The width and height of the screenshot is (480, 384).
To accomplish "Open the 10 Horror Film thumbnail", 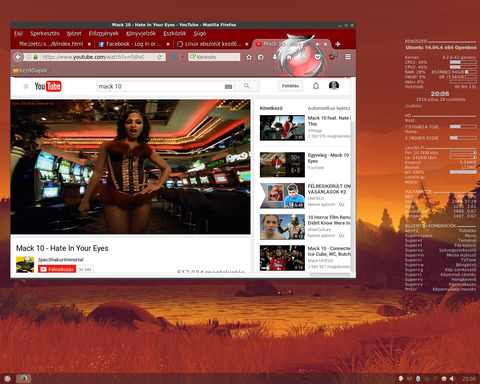I will pyautogui.click(x=282, y=227).
